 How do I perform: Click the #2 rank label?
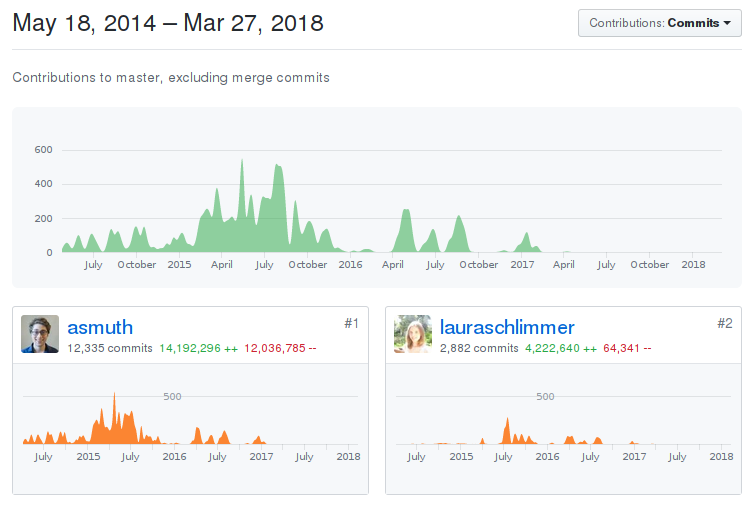pyautogui.click(x=724, y=323)
